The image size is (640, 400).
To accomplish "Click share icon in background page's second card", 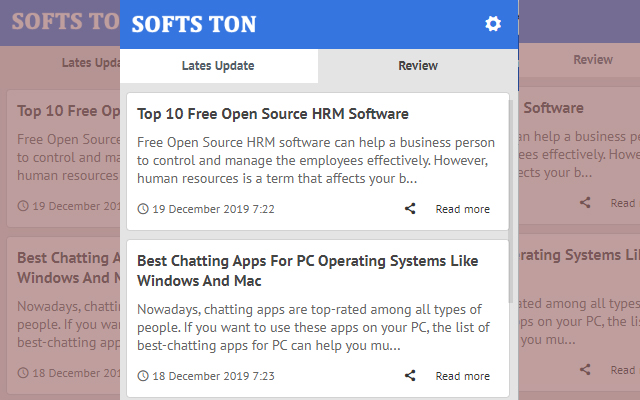I will 585,370.
